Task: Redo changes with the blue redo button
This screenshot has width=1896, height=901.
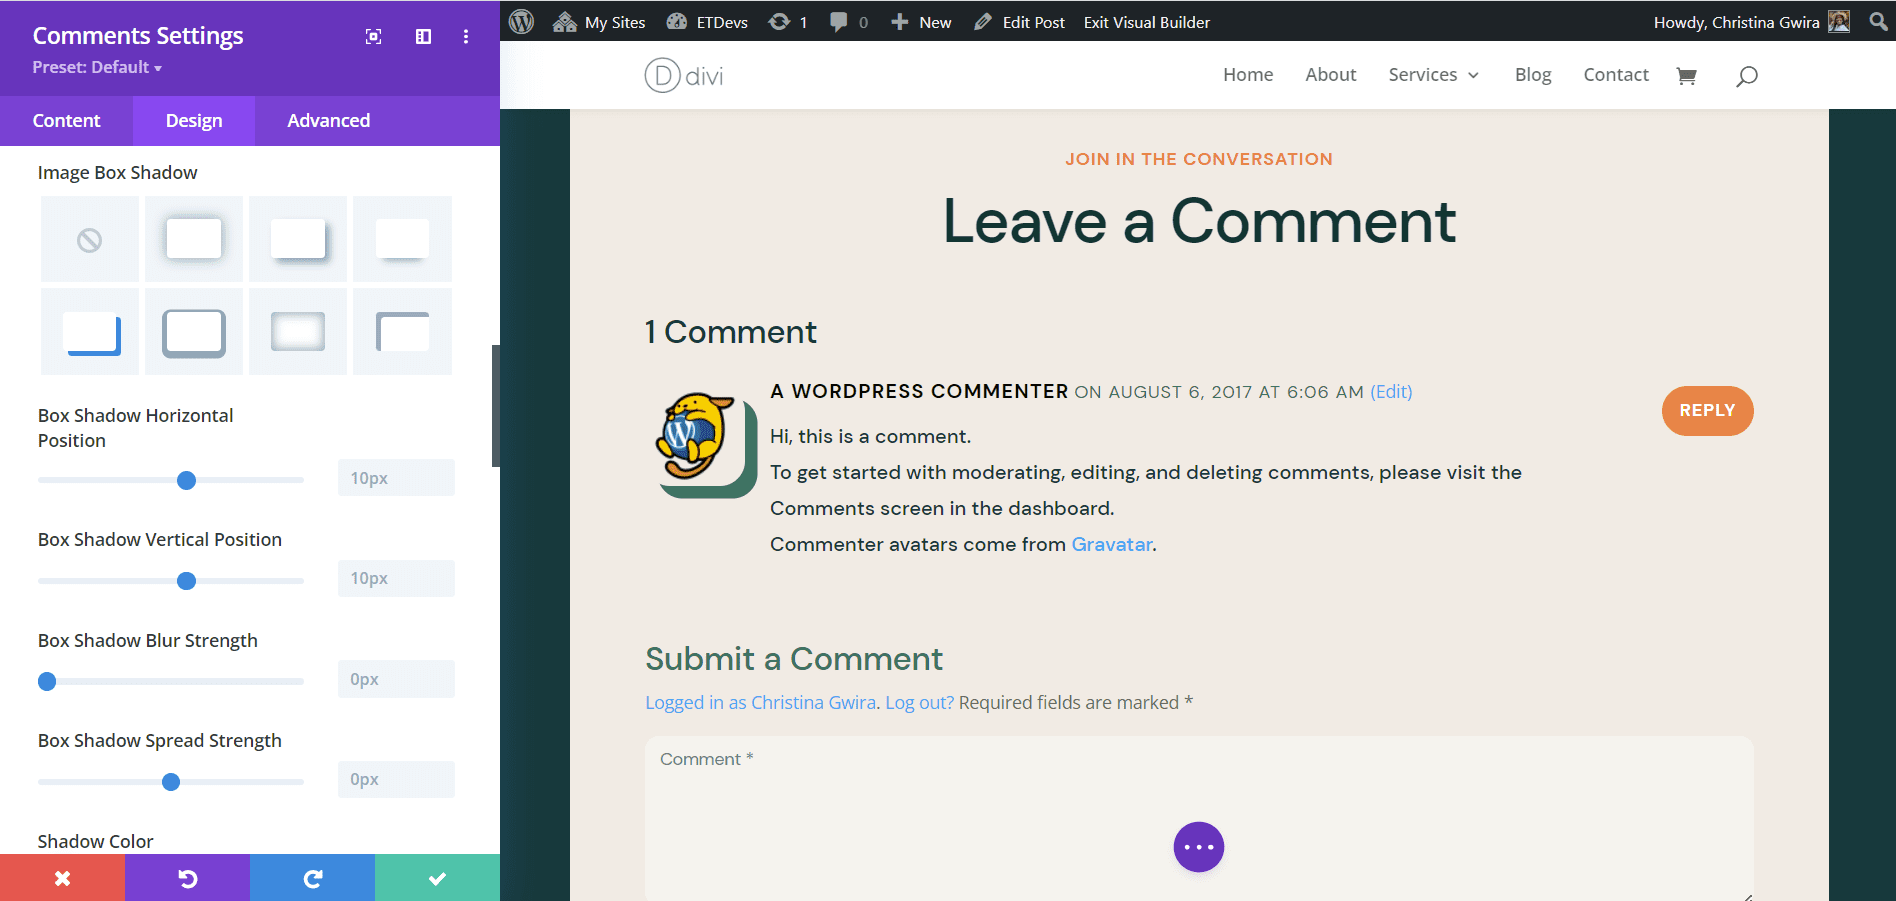Action: (x=312, y=878)
